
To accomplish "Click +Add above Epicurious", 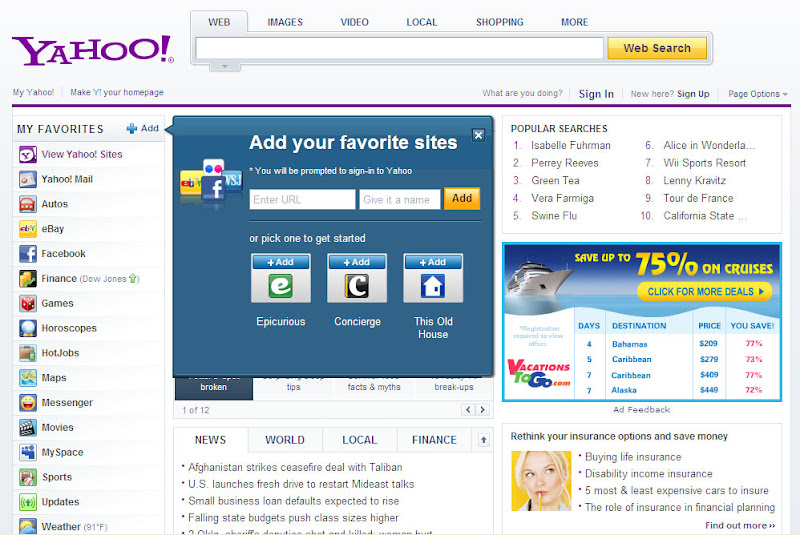I will pyautogui.click(x=281, y=262).
